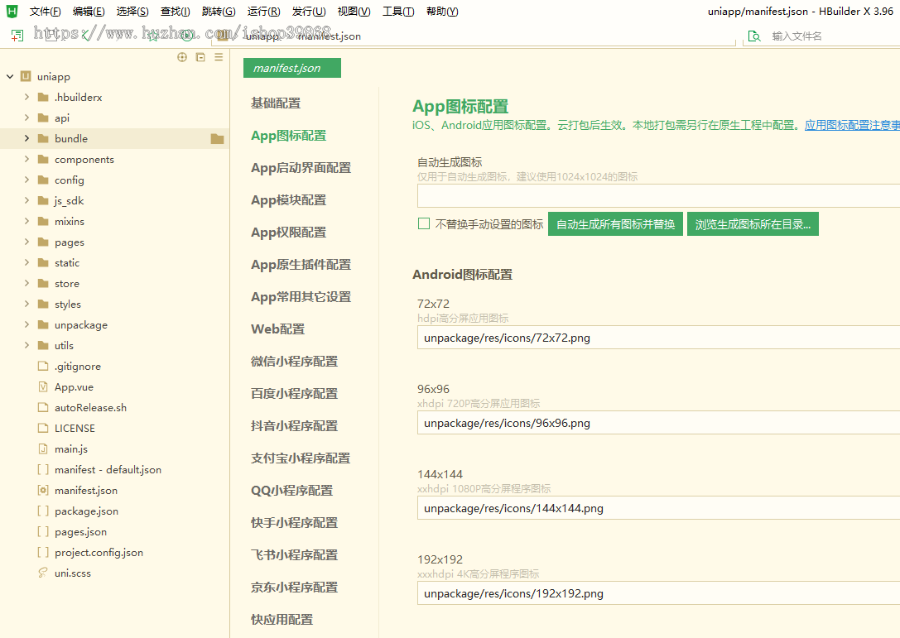Open the 编辑(E) menu

88,11
